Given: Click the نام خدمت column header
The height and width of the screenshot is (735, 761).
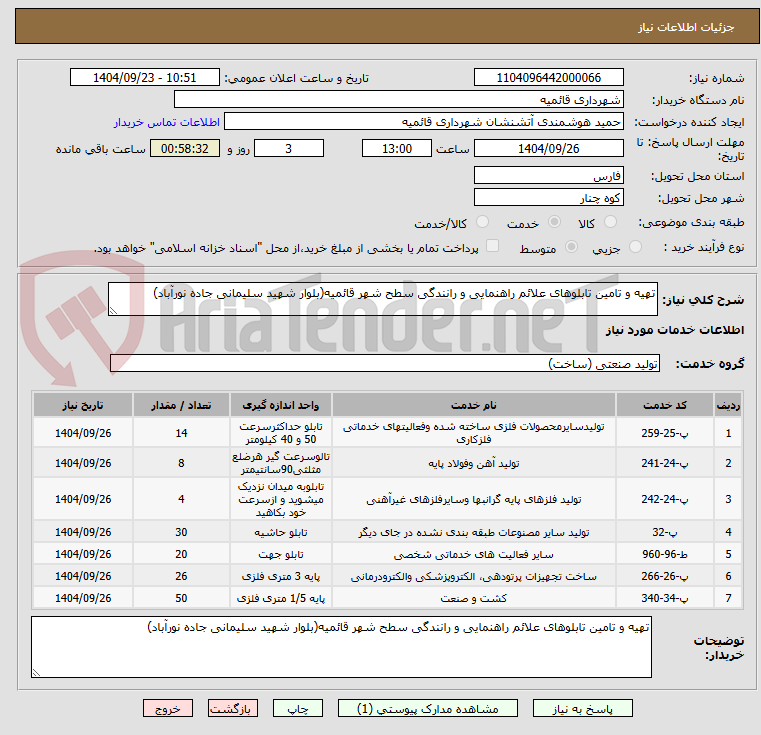Looking at the screenshot, I should [x=474, y=405].
